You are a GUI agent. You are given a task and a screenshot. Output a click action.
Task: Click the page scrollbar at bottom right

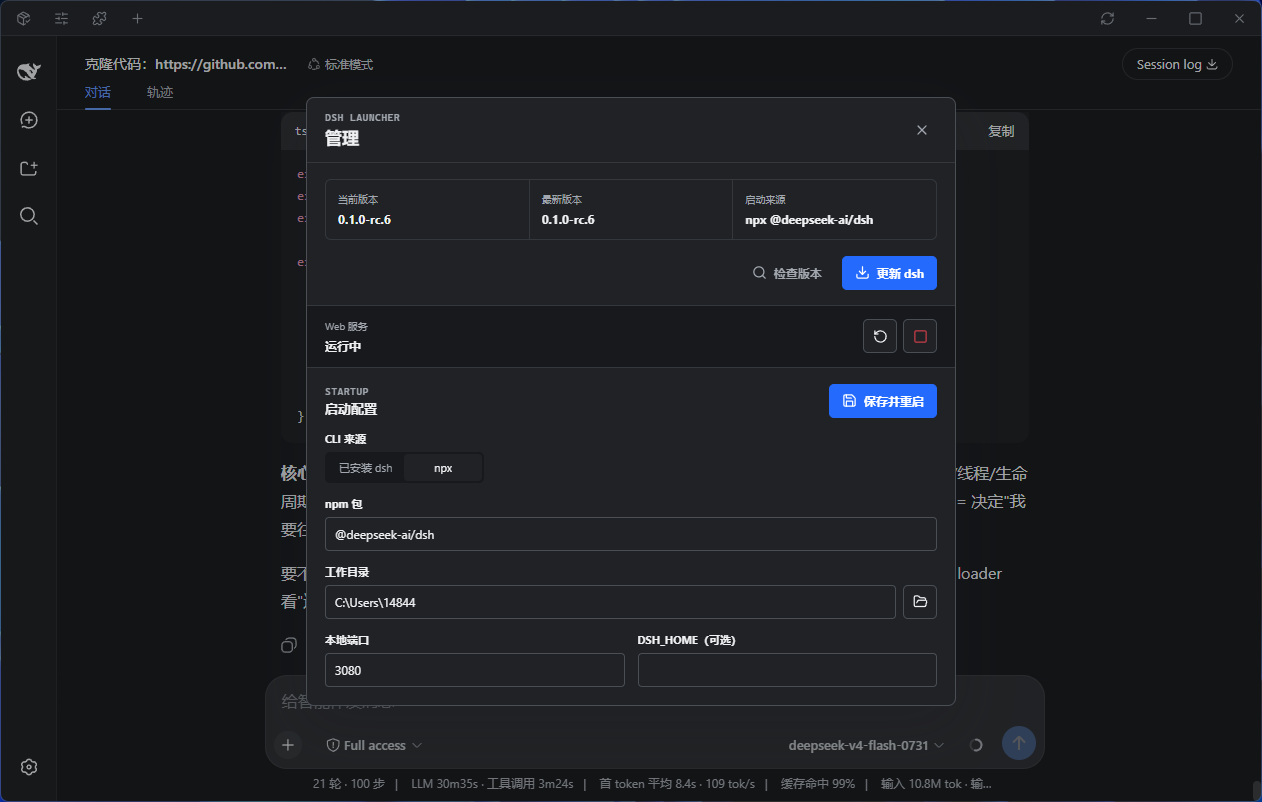[x=1257, y=791]
